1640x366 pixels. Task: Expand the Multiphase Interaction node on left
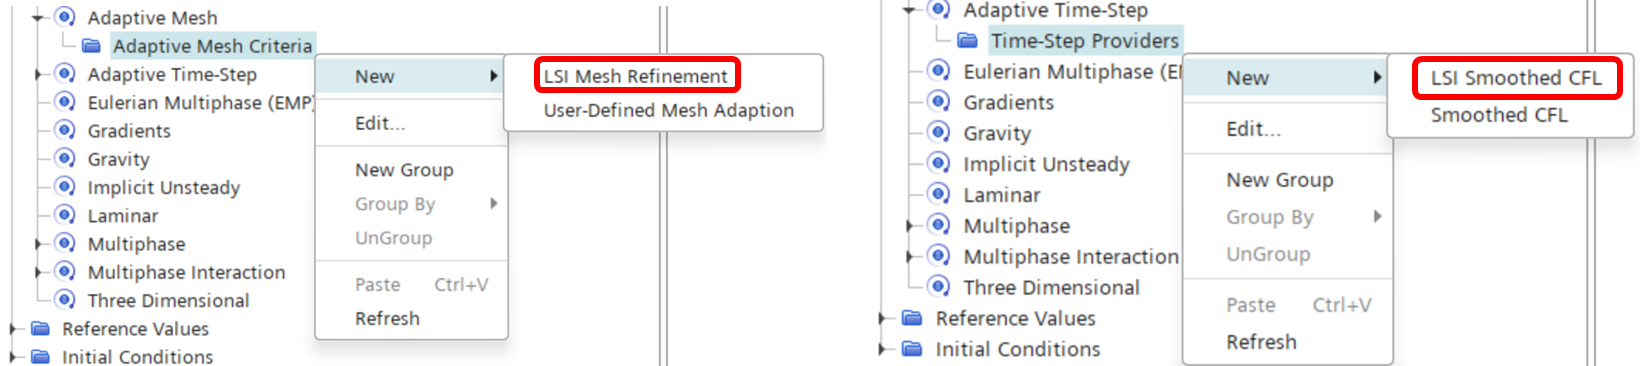coord(39,272)
